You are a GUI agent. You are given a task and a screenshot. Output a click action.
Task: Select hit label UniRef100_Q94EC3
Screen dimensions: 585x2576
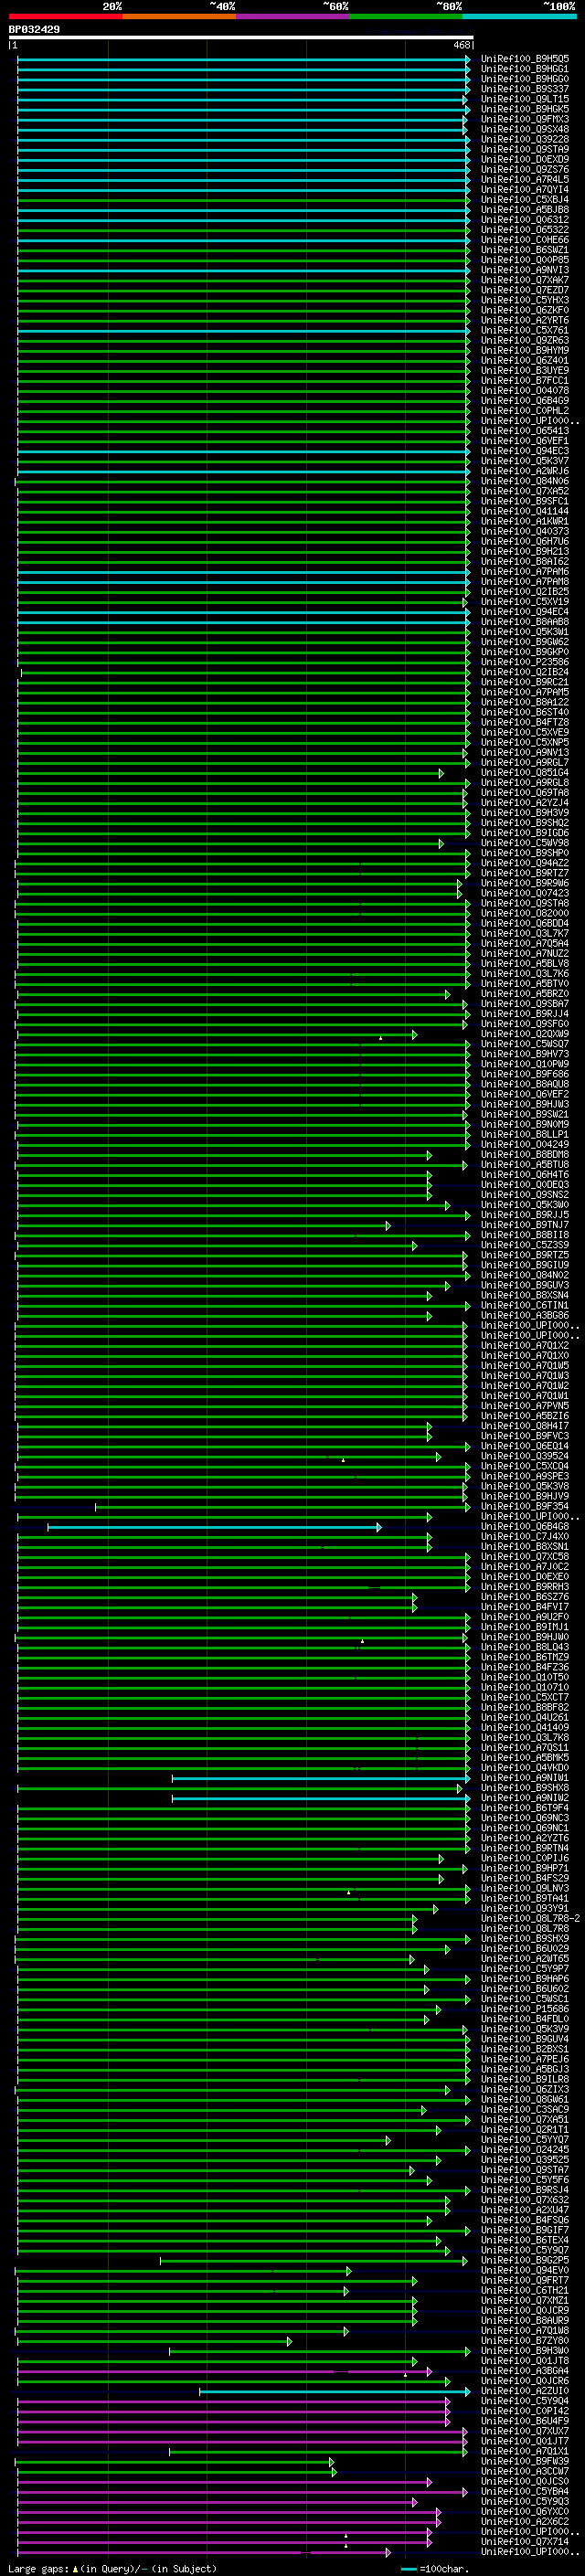pos(525,451)
